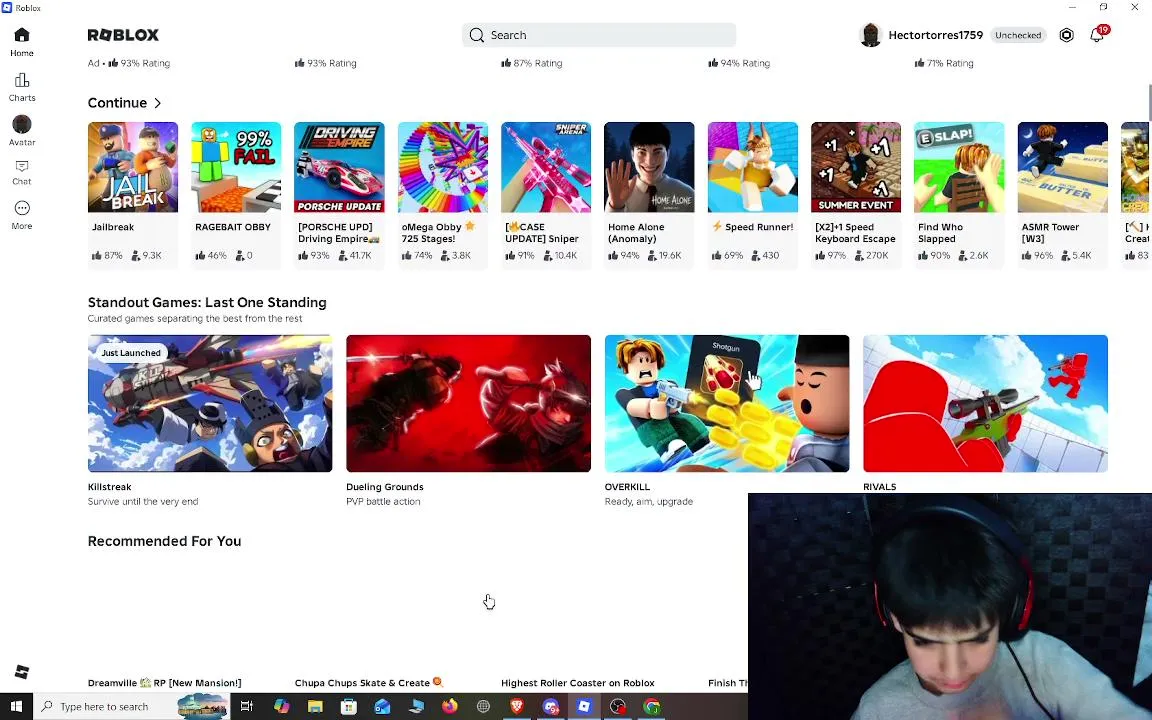Click the Roblox taskbar icon
Viewport: 1152px width, 720px height.
tap(584, 706)
